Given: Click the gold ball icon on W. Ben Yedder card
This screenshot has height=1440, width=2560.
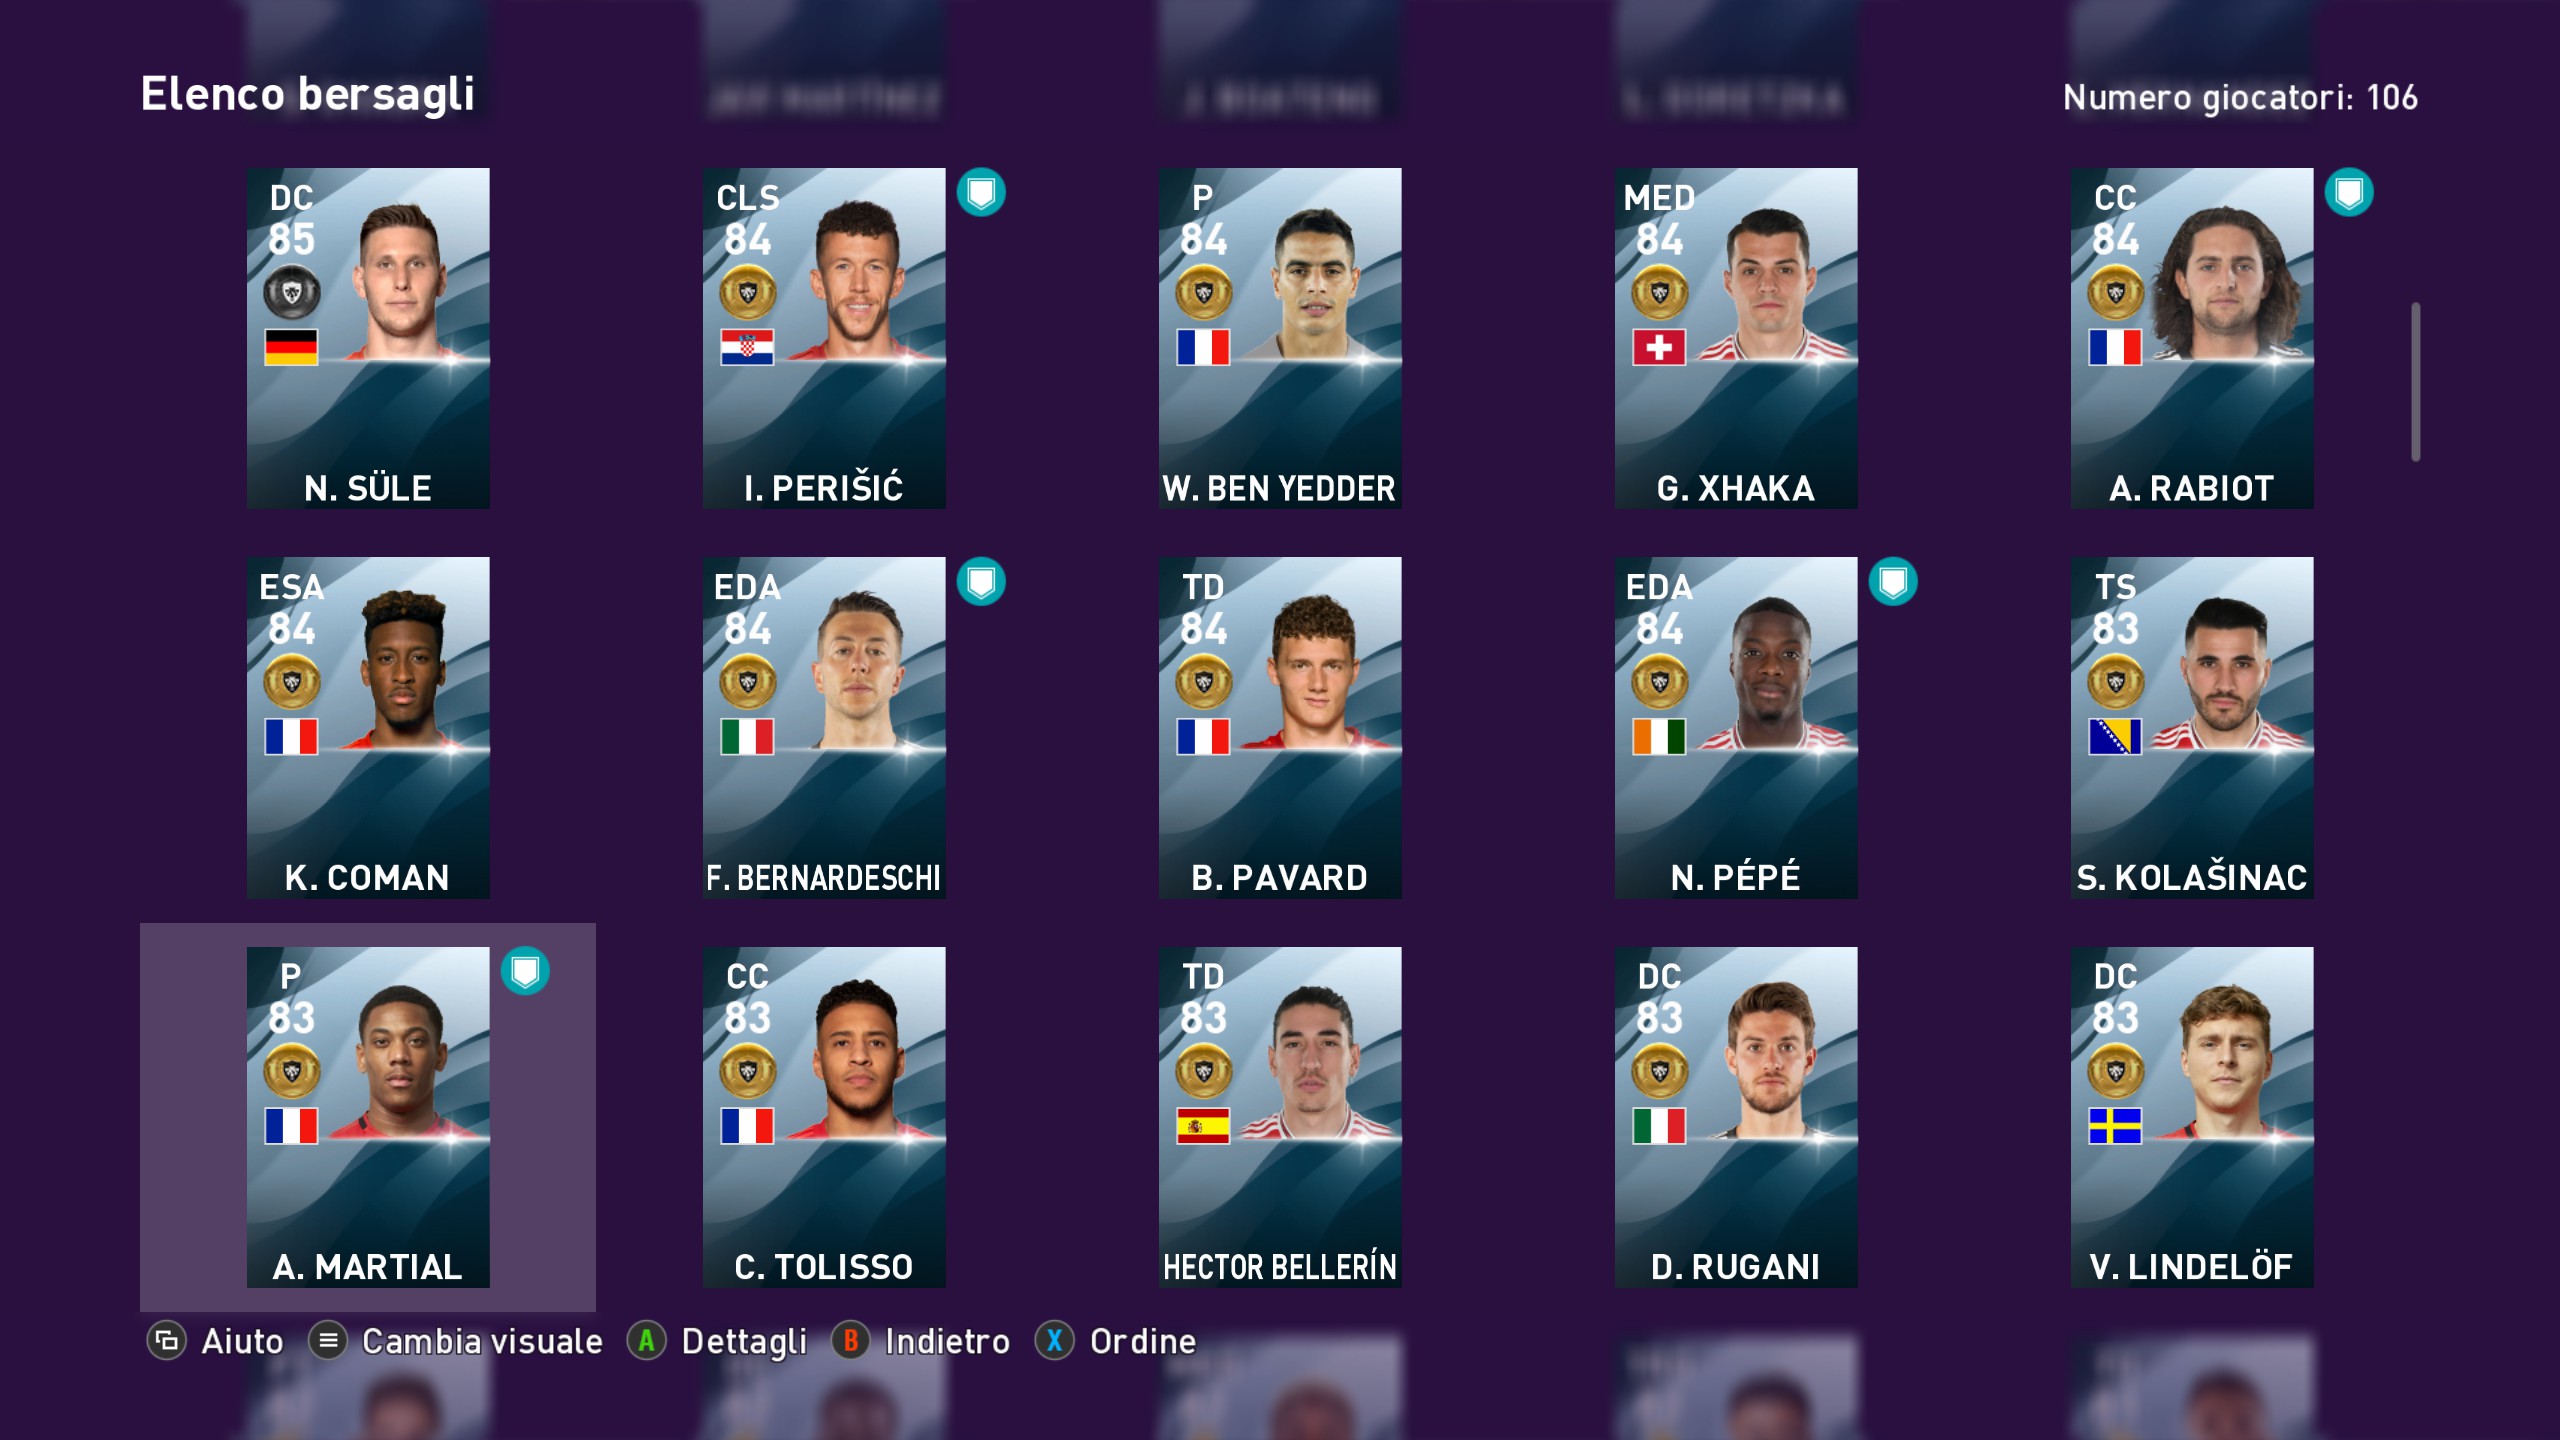Looking at the screenshot, I should click(x=1203, y=293).
